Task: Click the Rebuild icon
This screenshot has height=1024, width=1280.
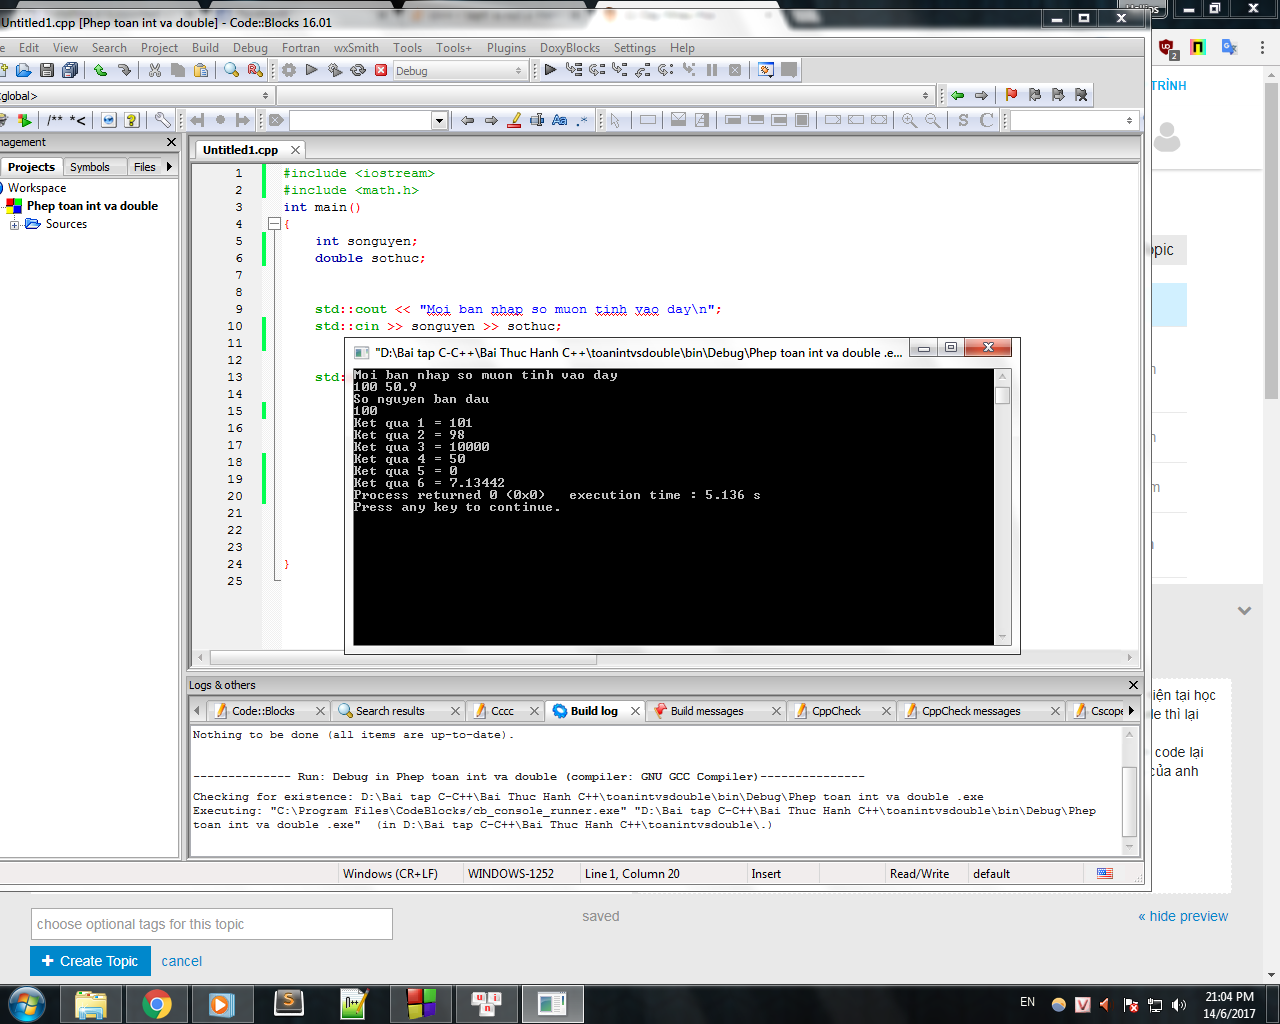Action: (358, 70)
